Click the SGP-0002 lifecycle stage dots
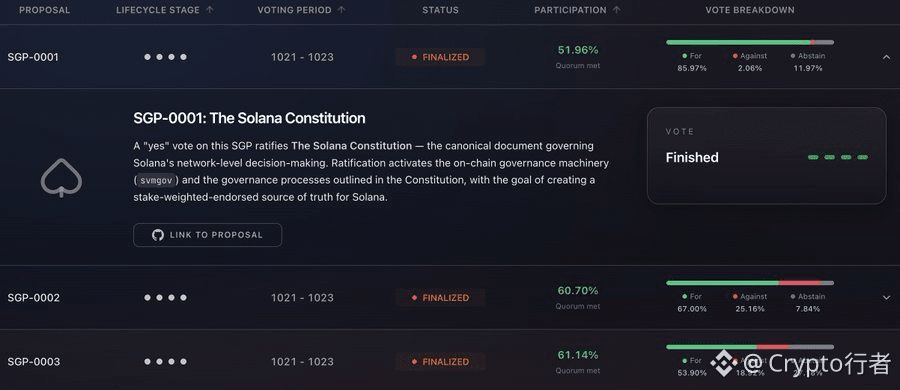 (x=165, y=298)
